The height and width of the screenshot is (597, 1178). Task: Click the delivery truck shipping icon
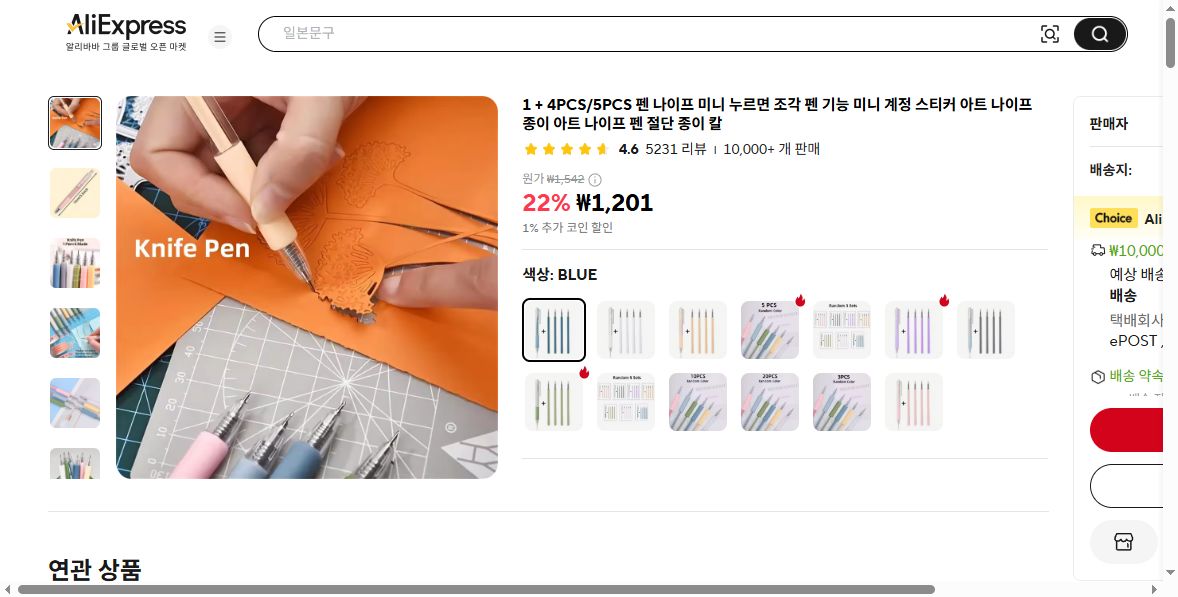coord(1098,251)
